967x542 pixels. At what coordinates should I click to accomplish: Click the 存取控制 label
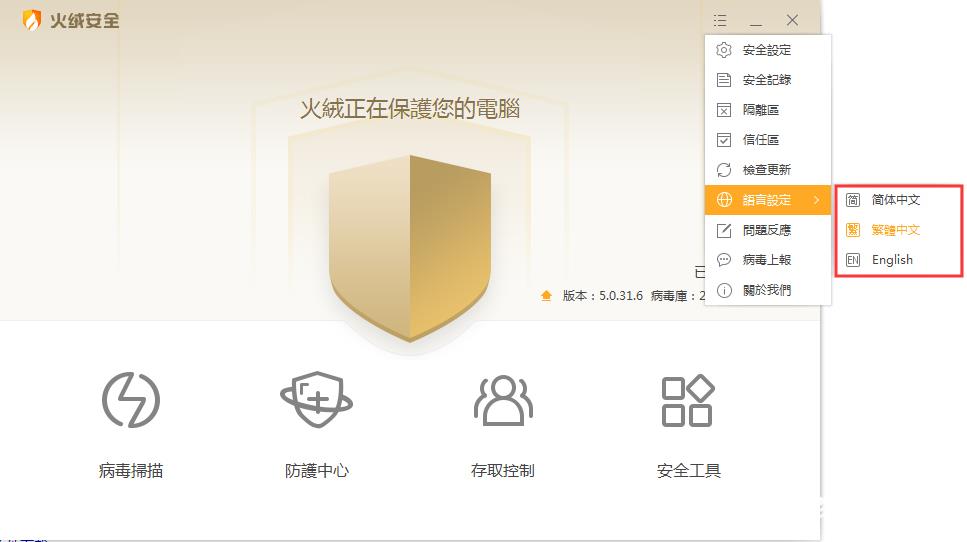pos(503,470)
